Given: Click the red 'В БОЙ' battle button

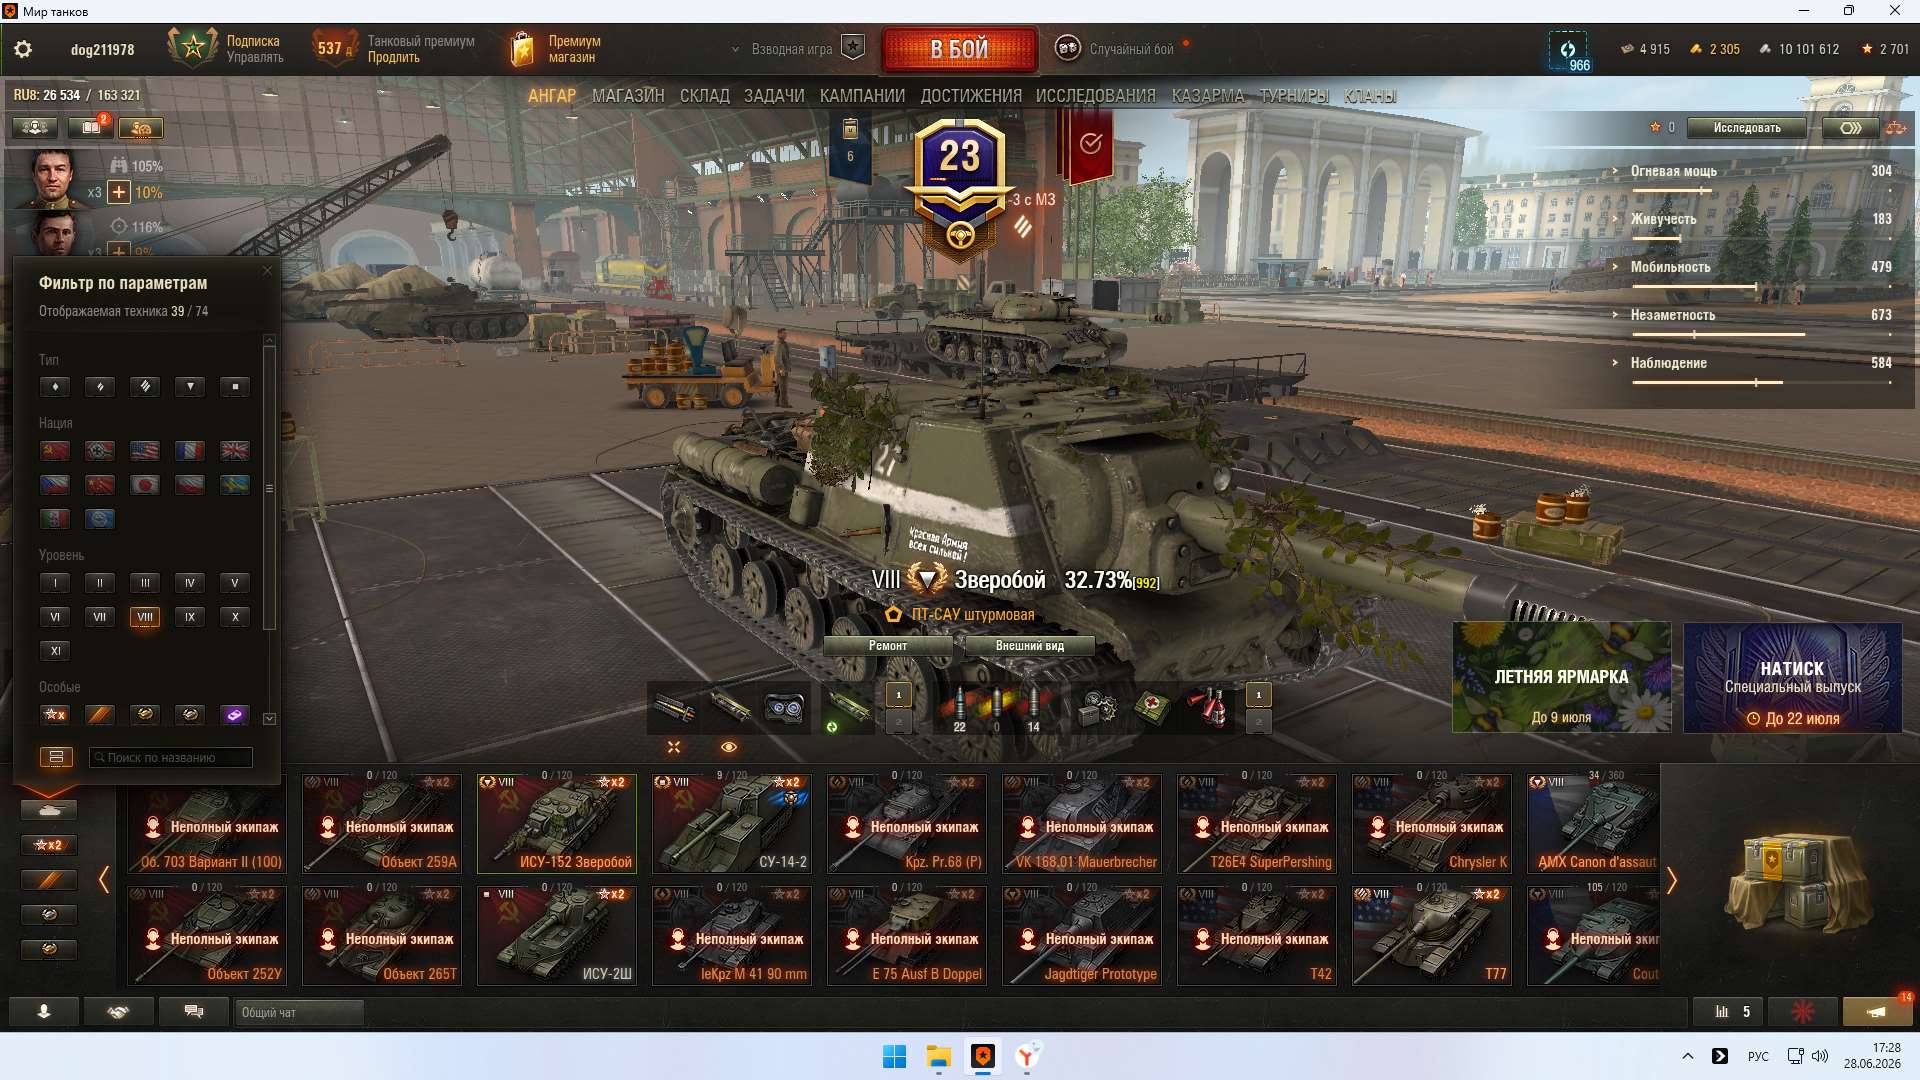Looking at the screenshot, I should (x=959, y=49).
